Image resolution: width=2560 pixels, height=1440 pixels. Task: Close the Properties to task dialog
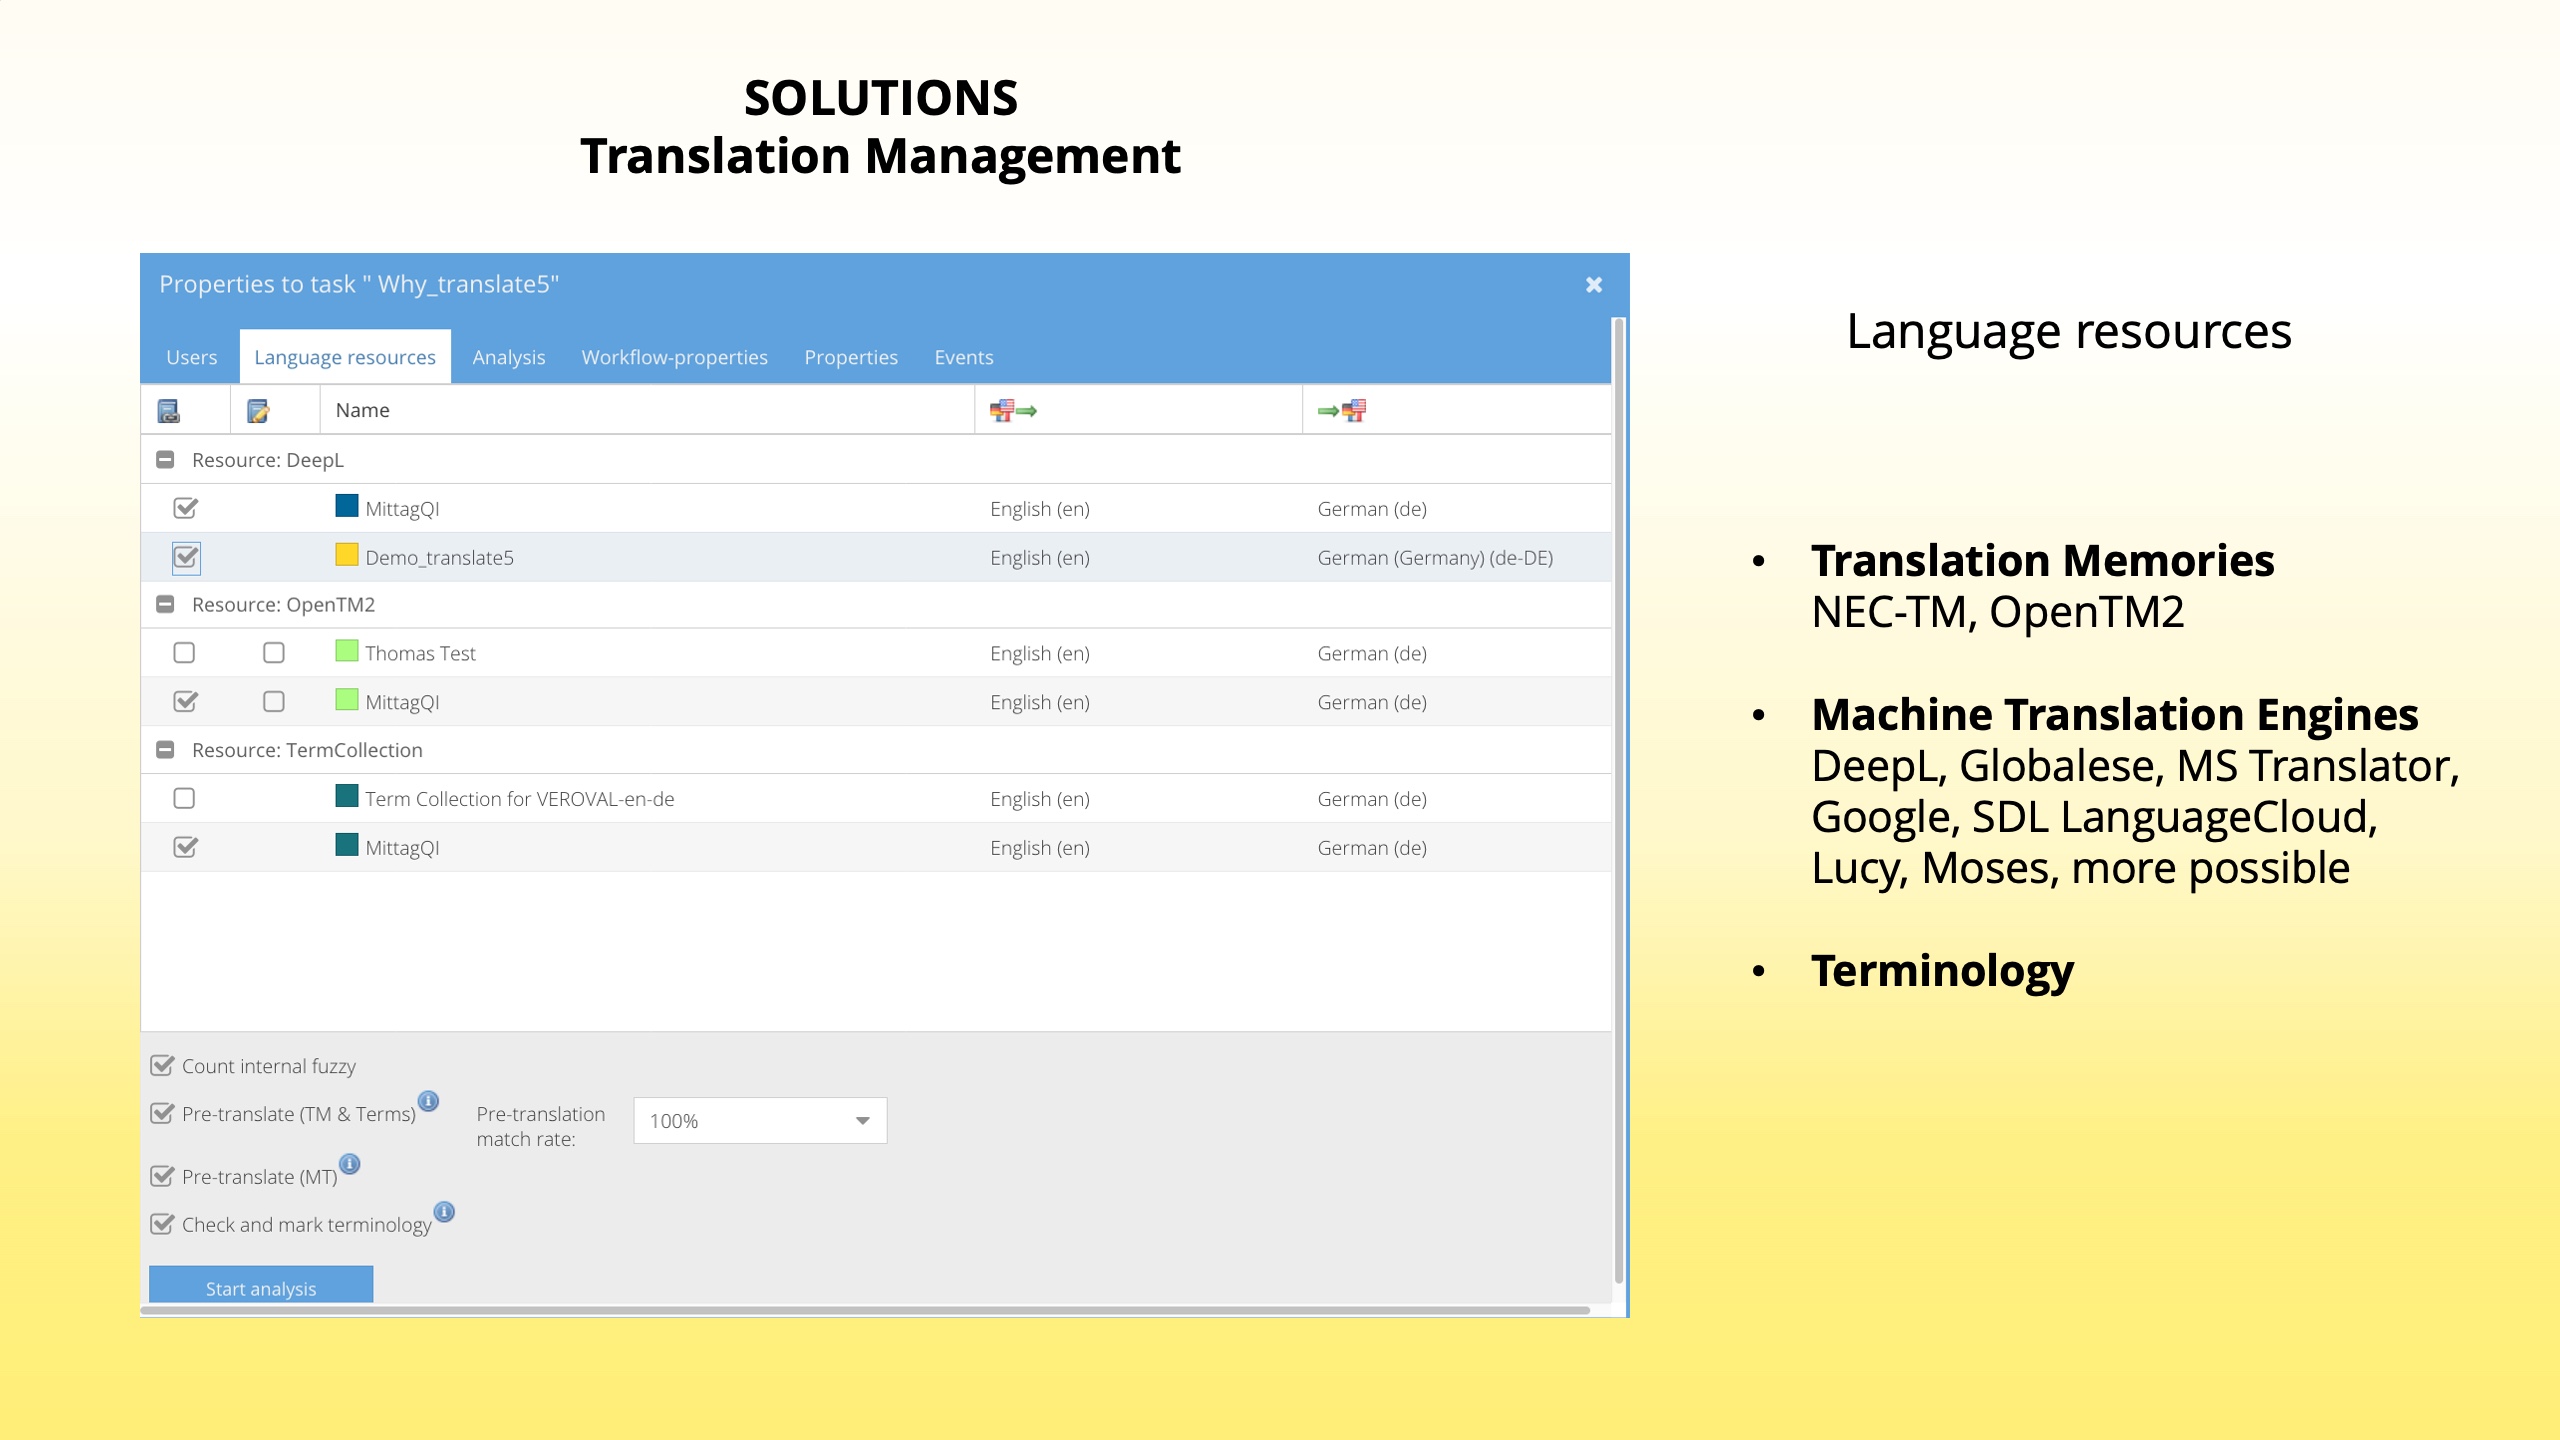pos(1593,284)
